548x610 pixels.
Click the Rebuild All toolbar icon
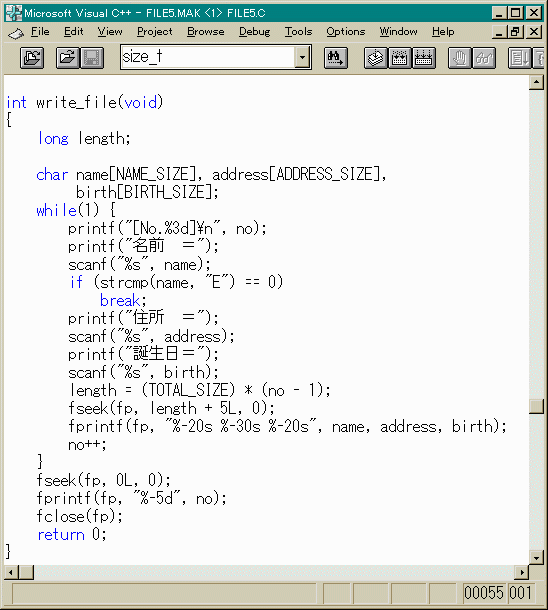[424, 58]
